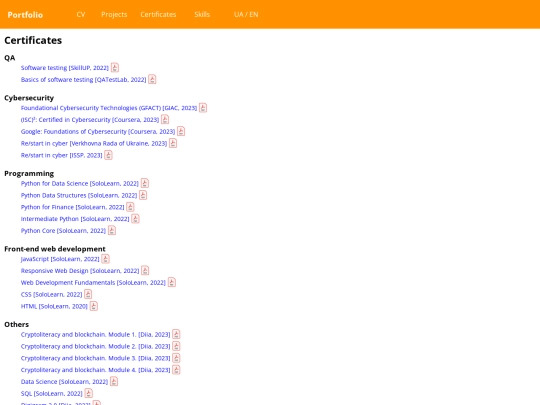Open Foundational Cybersecurity Technologies (GFACT) link
The image size is (540, 405).
pyautogui.click(x=109, y=108)
